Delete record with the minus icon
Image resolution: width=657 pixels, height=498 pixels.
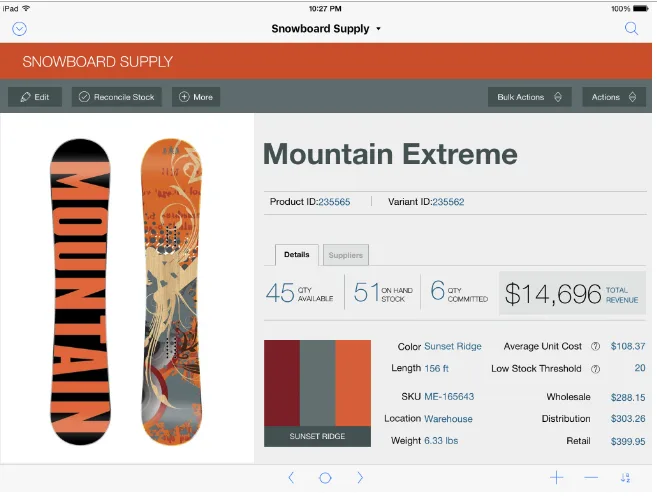591,477
